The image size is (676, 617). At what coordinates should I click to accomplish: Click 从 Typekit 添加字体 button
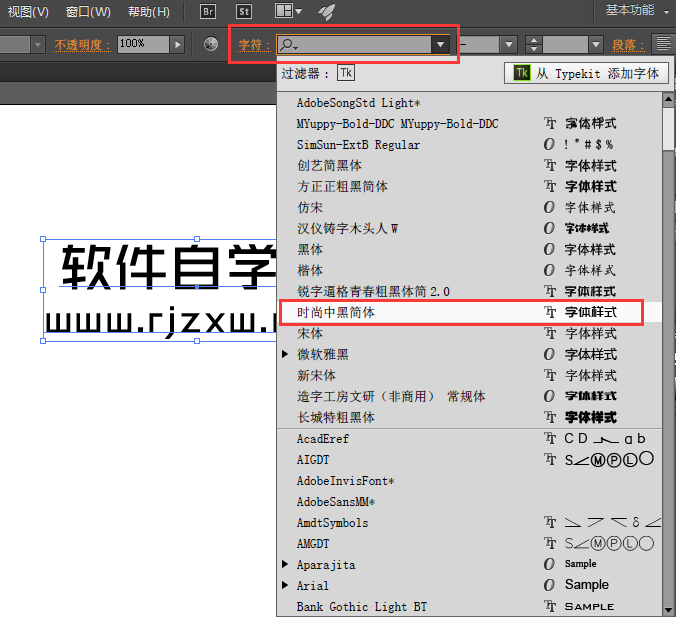tap(586, 73)
